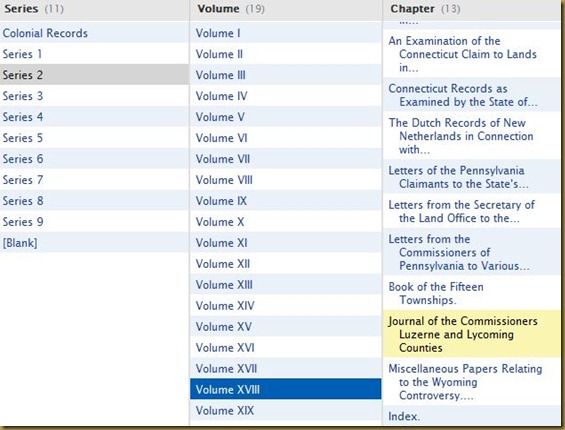This screenshot has height=430, width=565.
Task: Choose Volume V
Action: (x=285, y=117)
